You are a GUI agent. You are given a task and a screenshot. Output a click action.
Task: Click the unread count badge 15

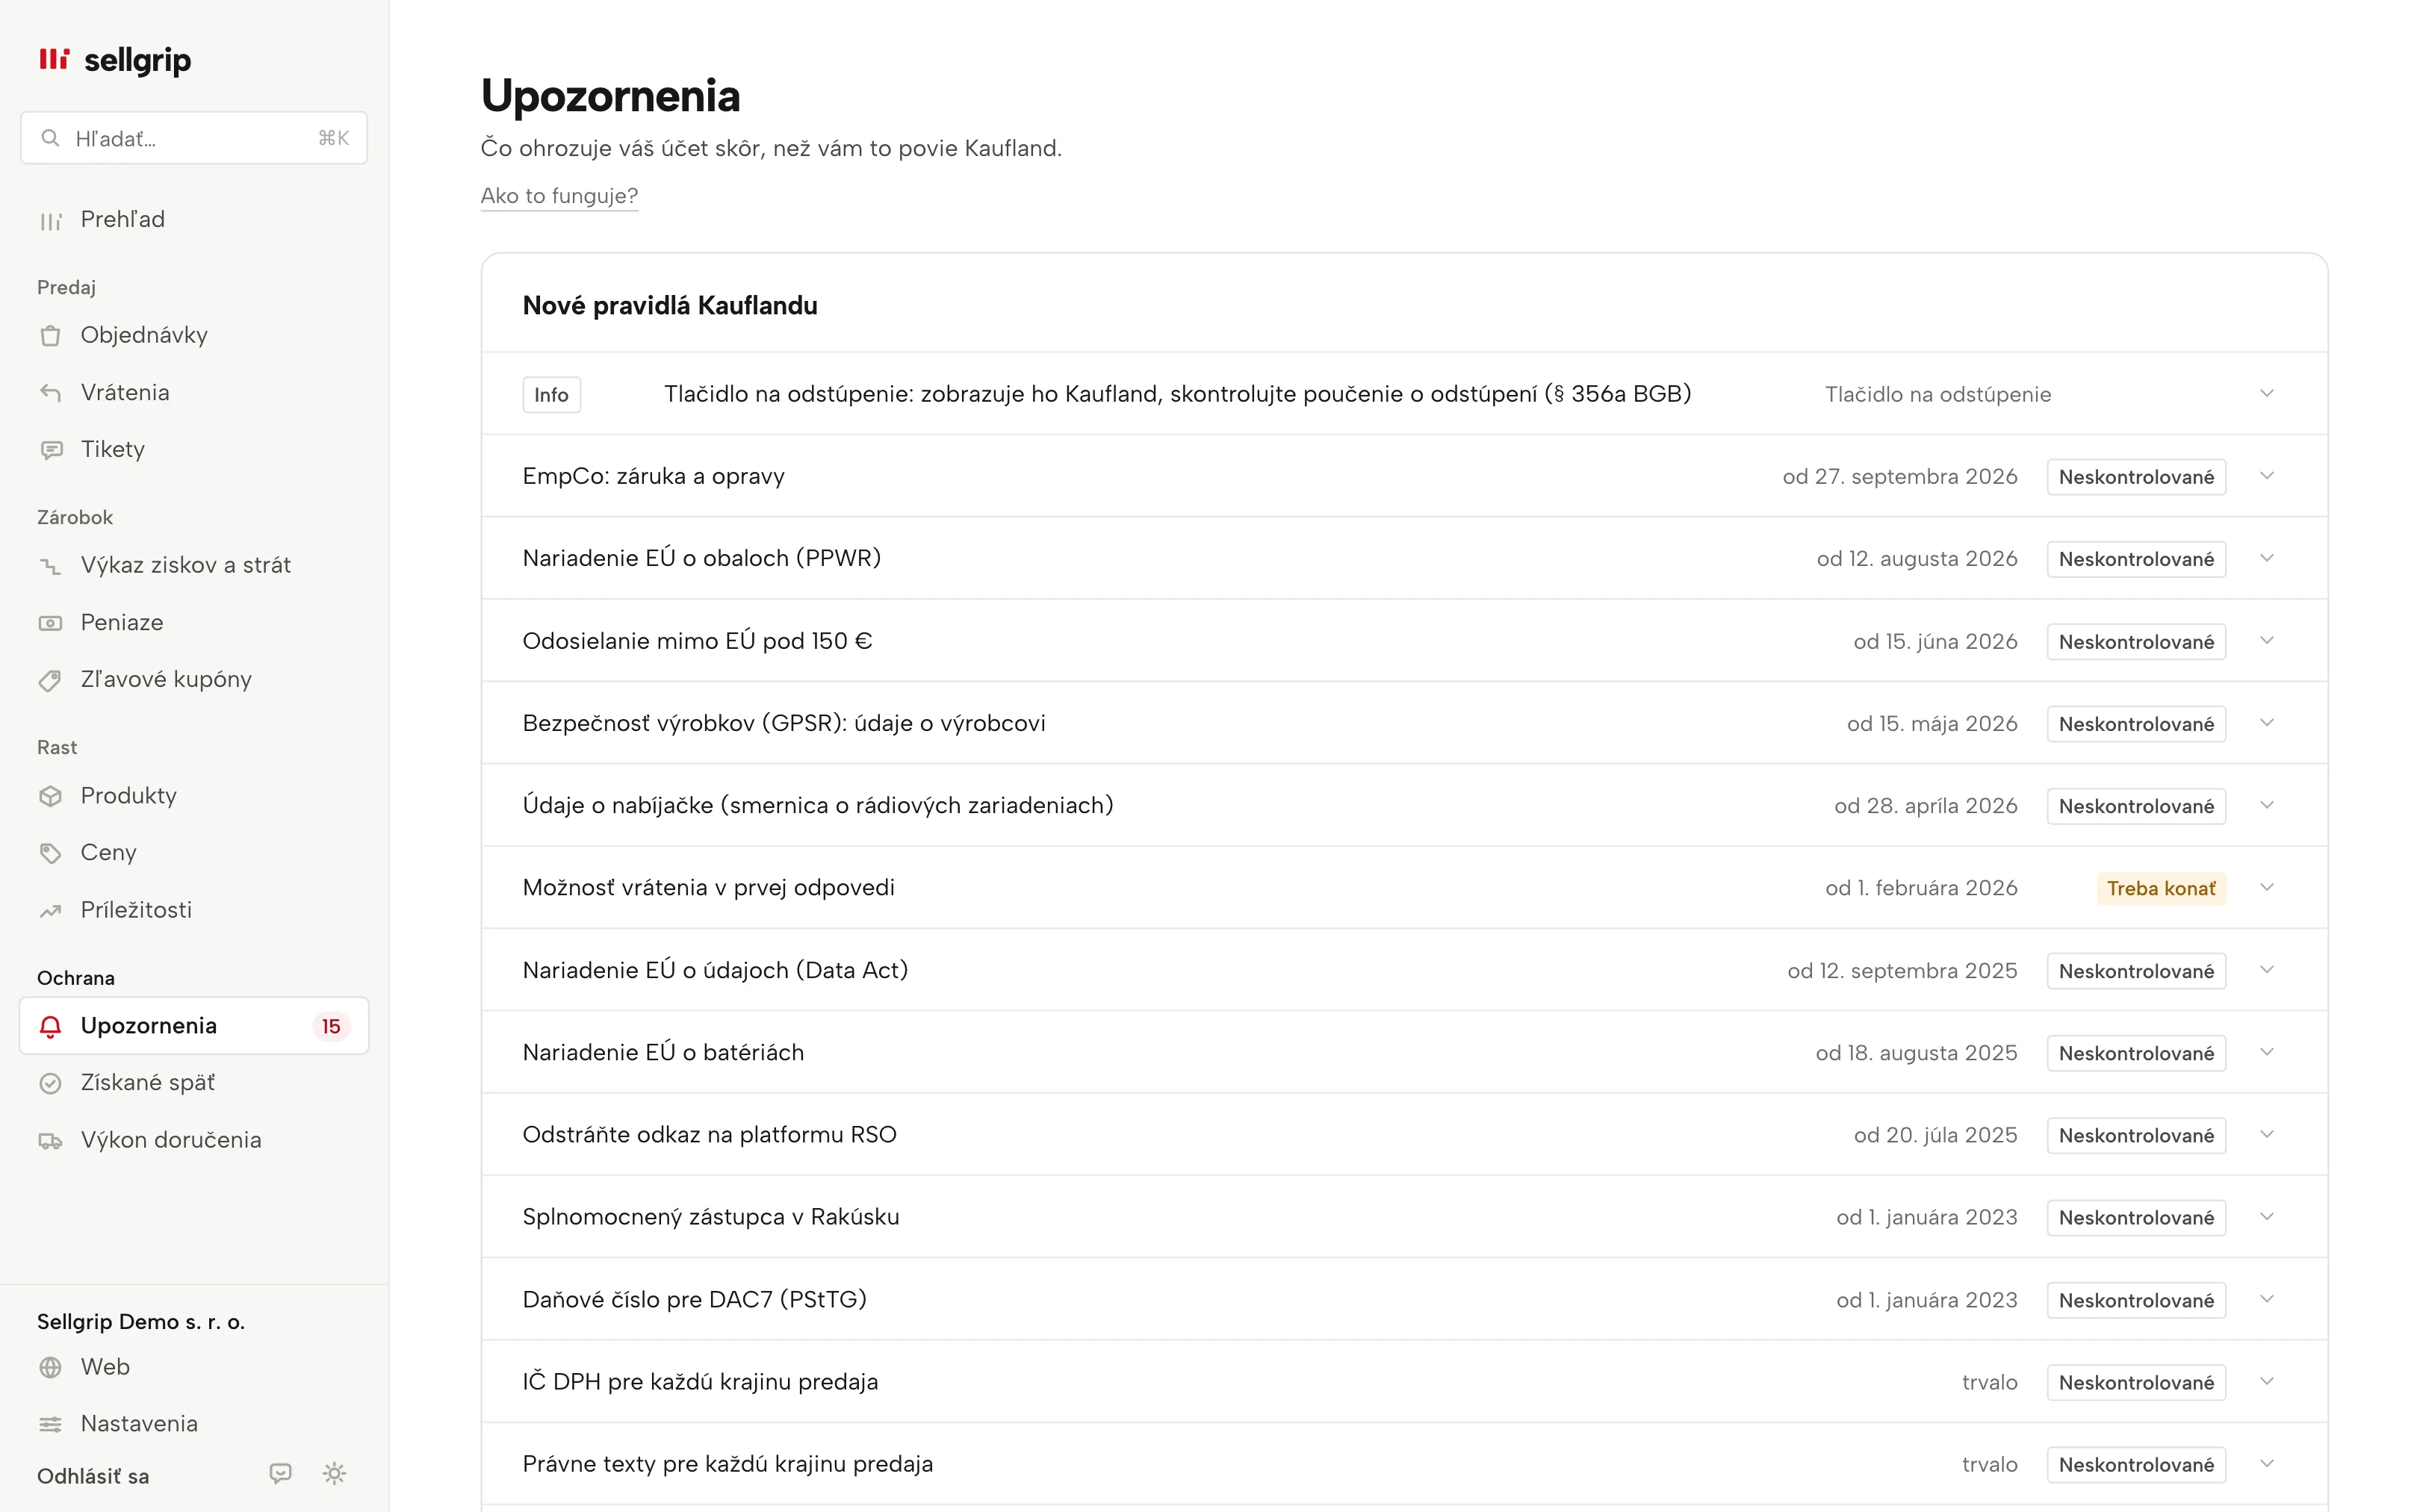pos(331,1026)
